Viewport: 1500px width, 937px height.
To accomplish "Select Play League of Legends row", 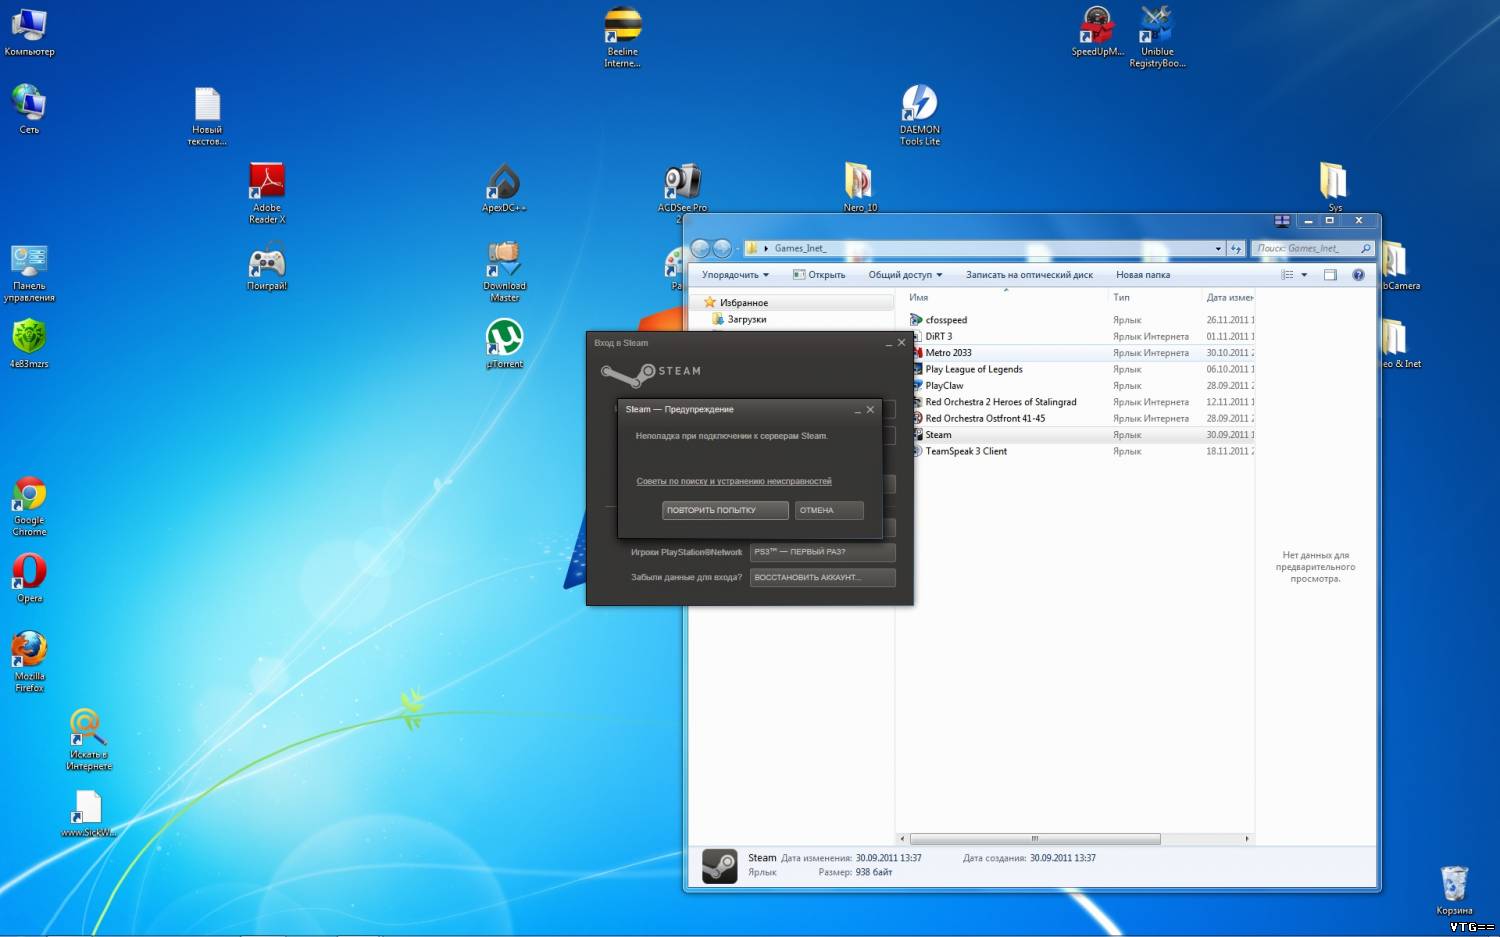I will [x=1080, y=369].
